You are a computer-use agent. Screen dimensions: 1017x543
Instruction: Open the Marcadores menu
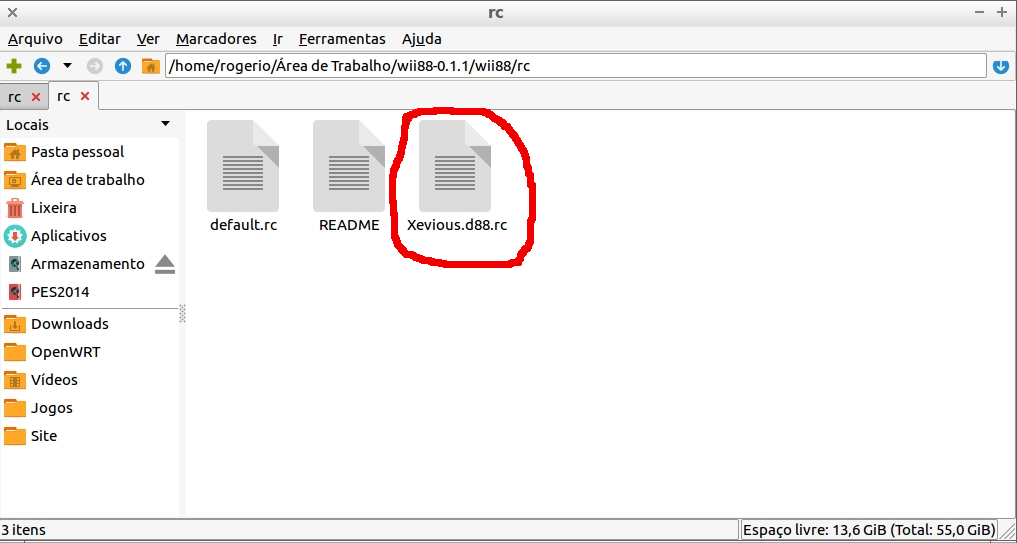coord(216,39)
